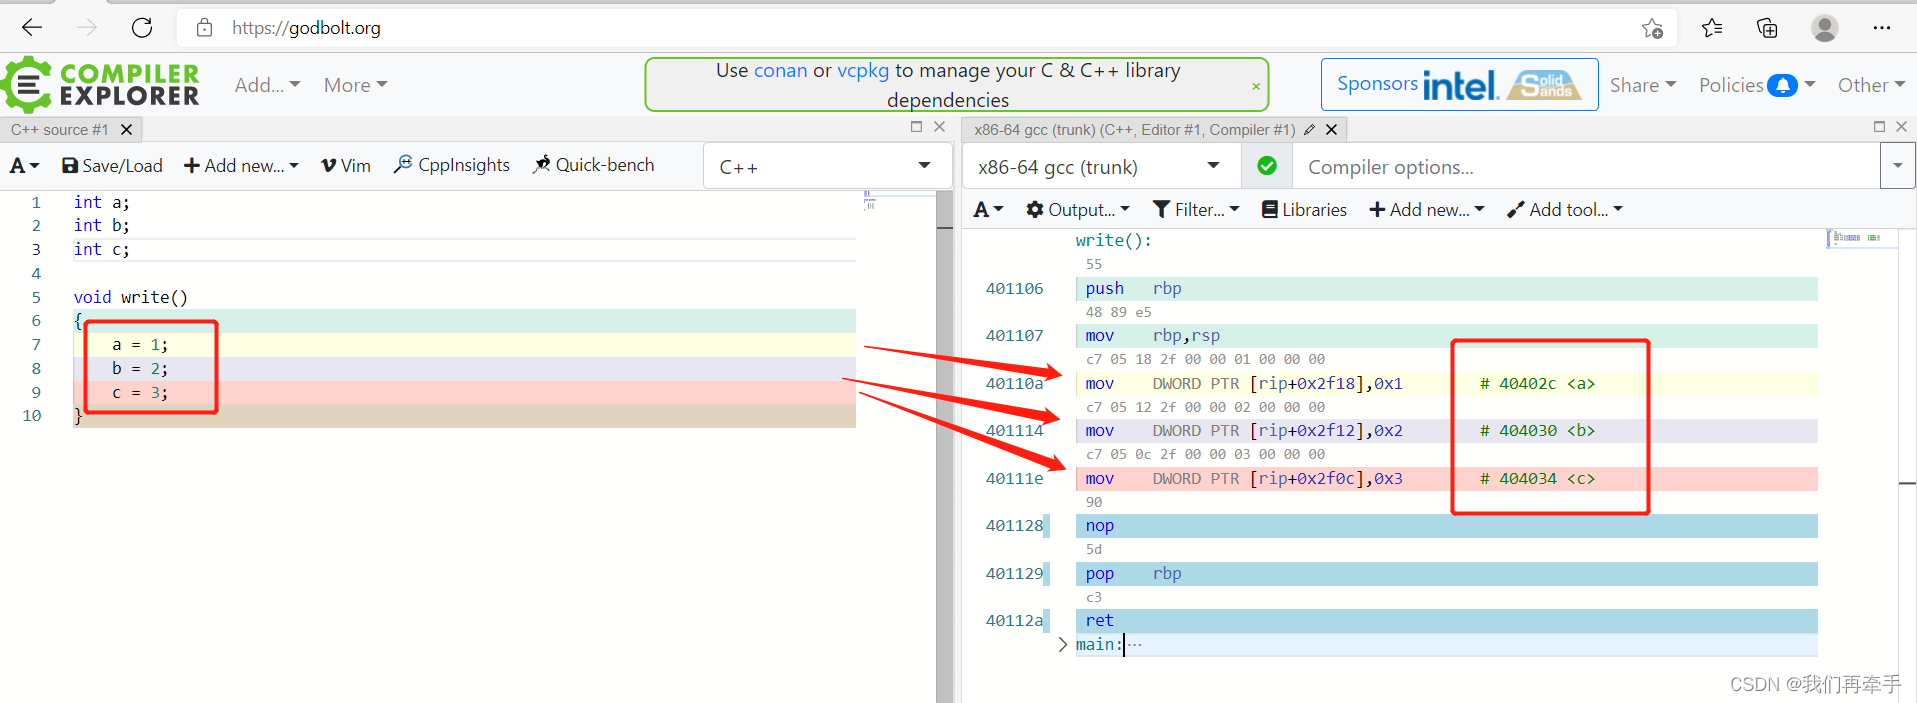Open the Other menu
Viewport: 1917px width, 703px height.
click(x=1871, y=85)
